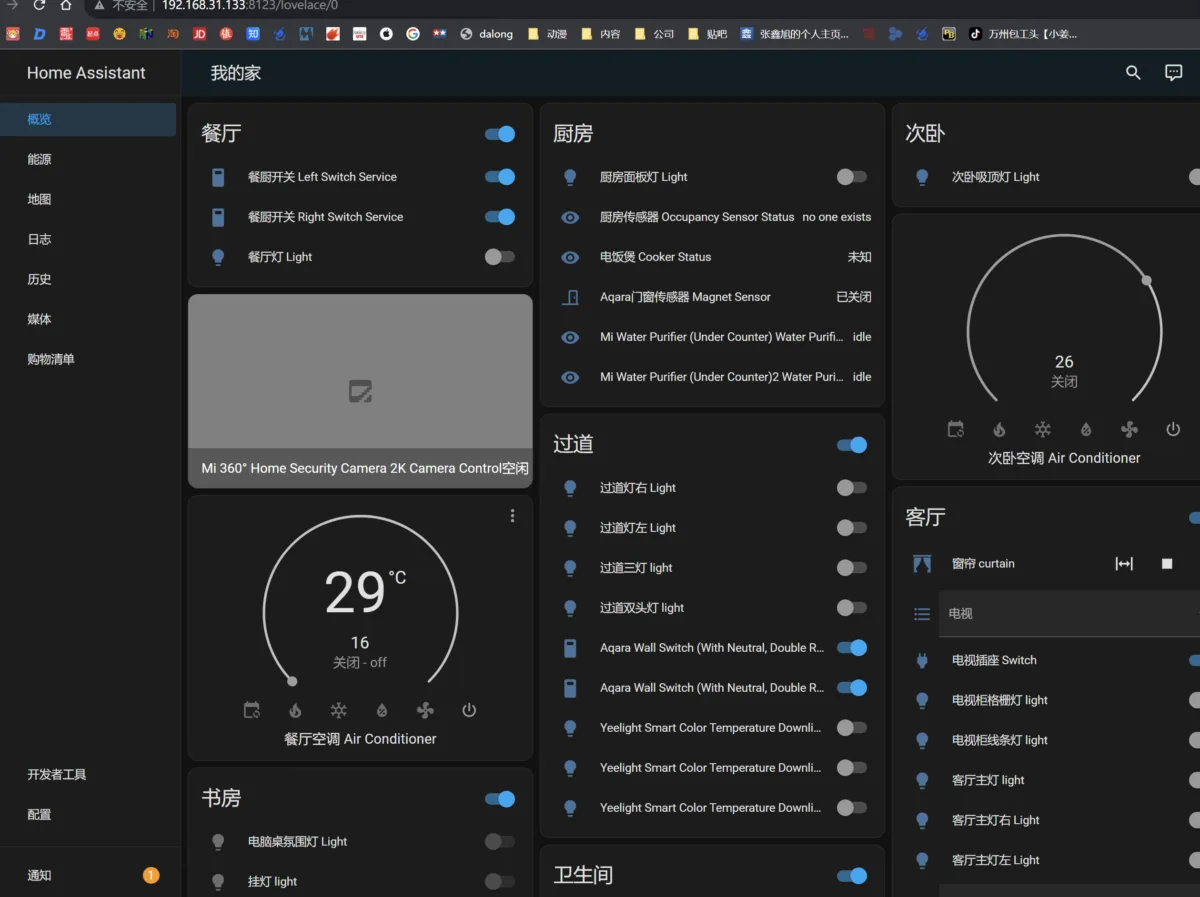Select fan-only mode on 次卧空调
The image size is (1200, 897).
(1129, 430)
